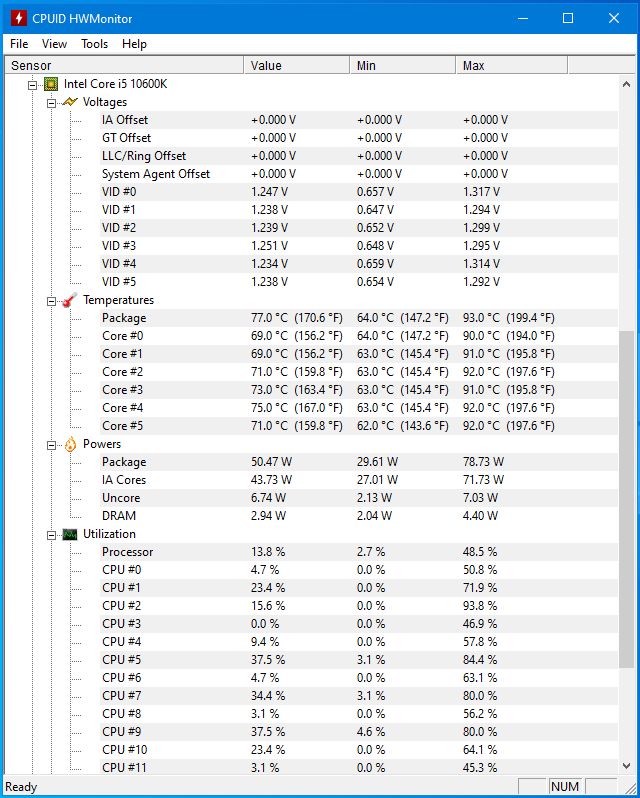The width and height of the screenshot is (640, 798).
Task: Click the Powers flame icon
Action: pos(70,444)
